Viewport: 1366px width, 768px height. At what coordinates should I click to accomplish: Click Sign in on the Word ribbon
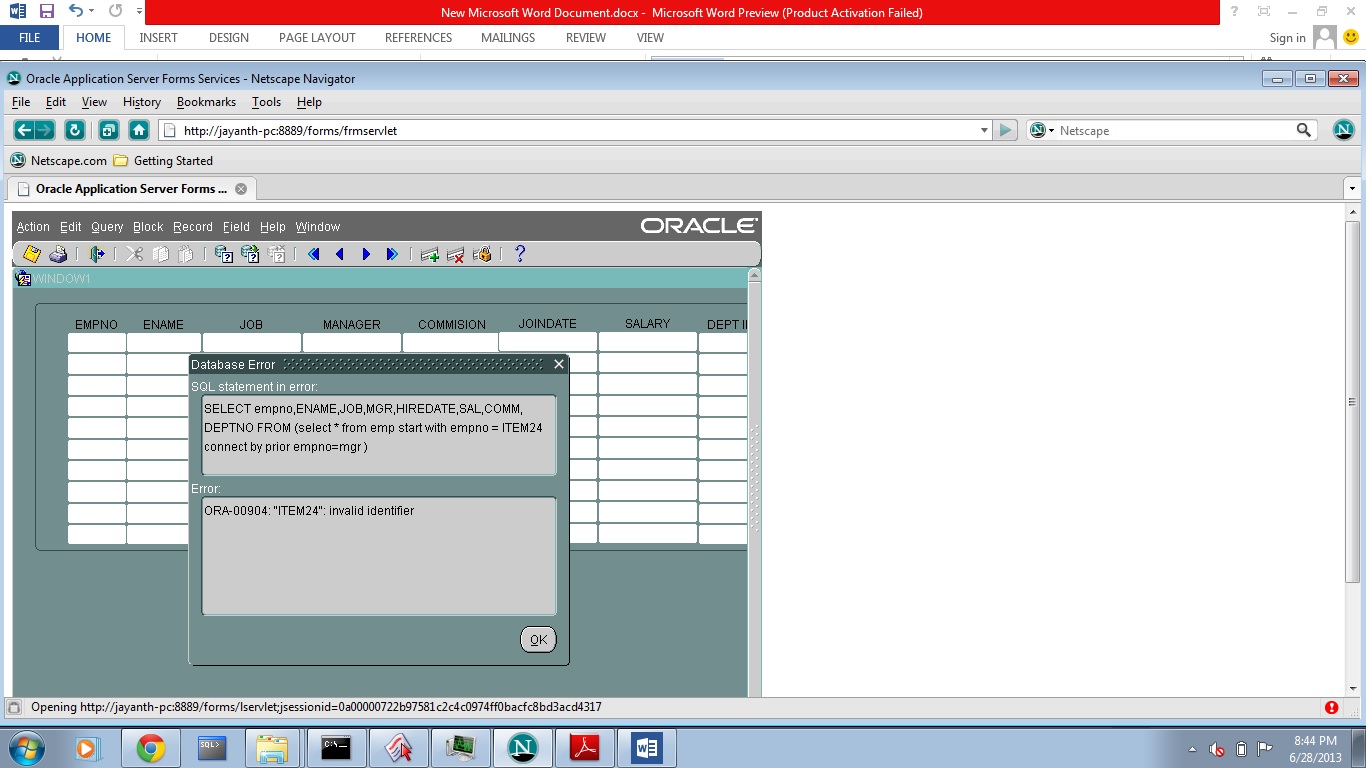(1287, 38)
